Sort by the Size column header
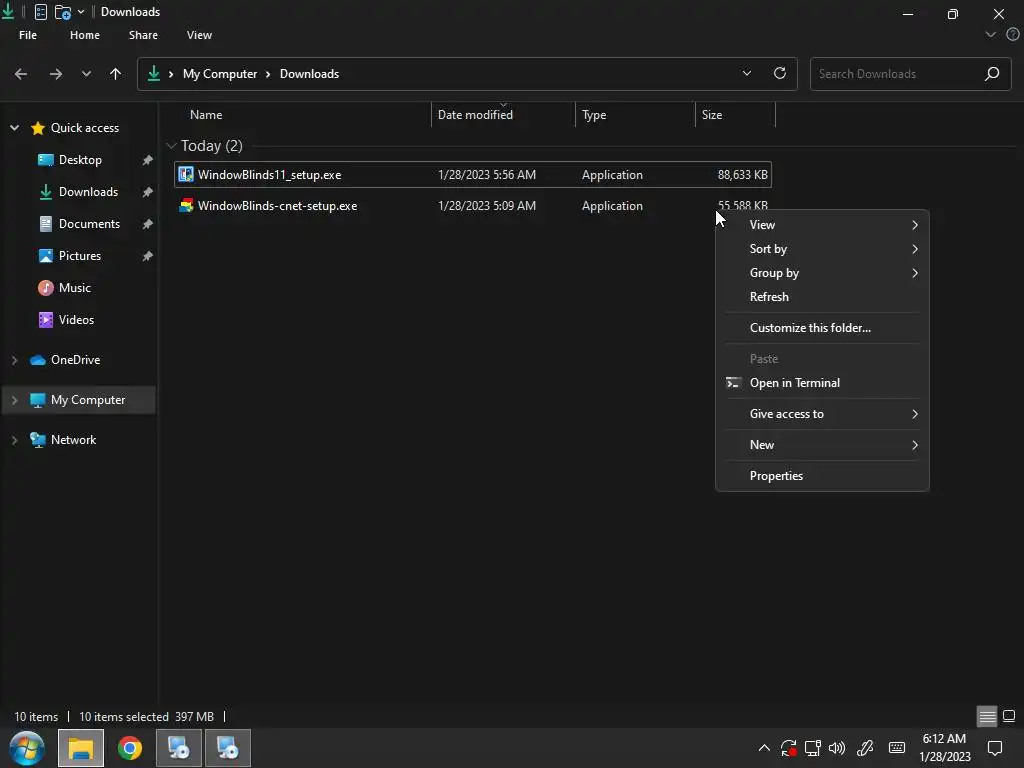 coord(712,115)
